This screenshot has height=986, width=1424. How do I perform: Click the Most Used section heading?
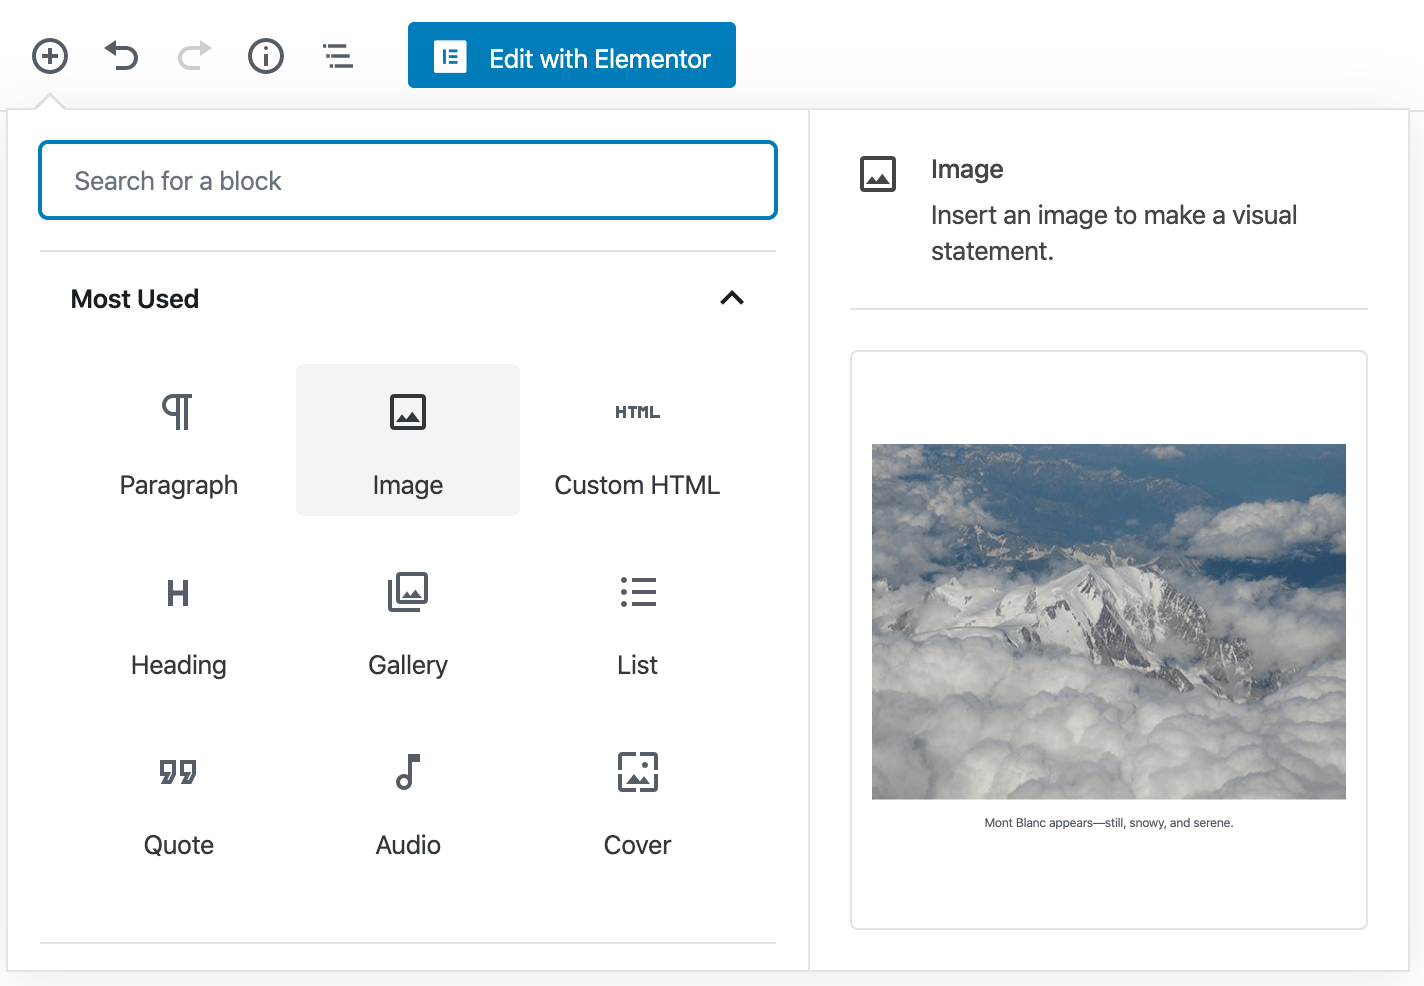click(x=135, y=299)
